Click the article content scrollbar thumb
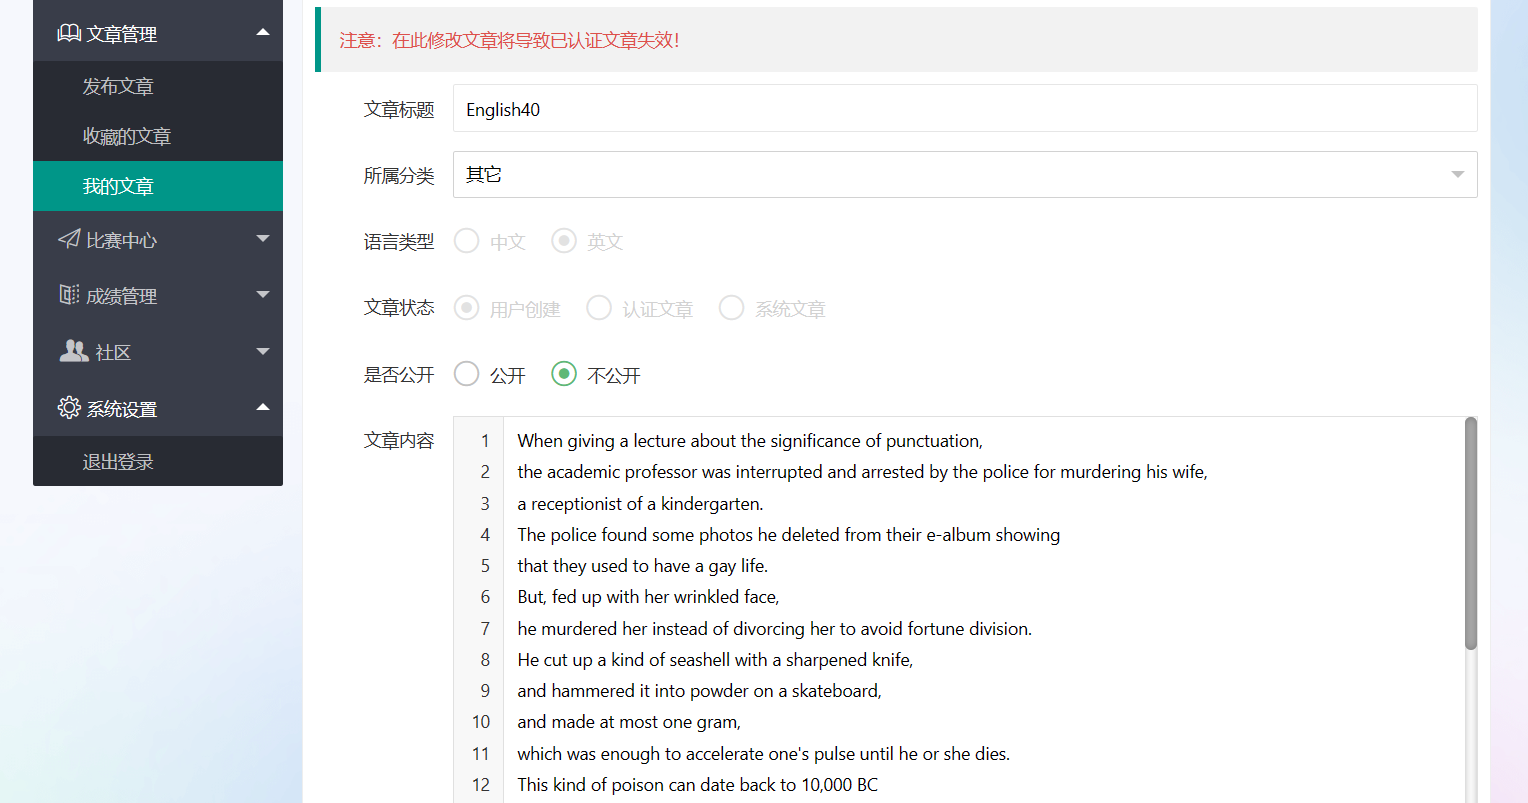Image resolution: width=1528 pixels, height=803 pixels. click(1470, 533)
